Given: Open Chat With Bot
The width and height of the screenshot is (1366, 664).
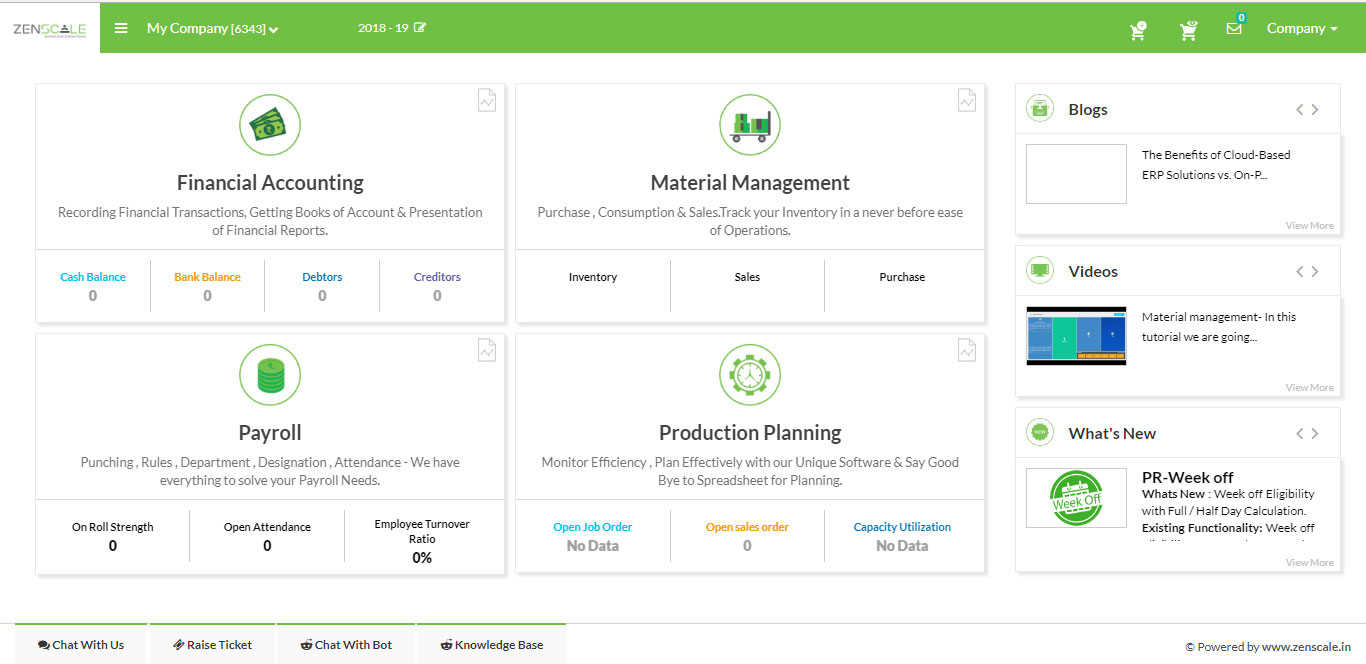Looking at the screenshot, I should click(x=346, y=645).
